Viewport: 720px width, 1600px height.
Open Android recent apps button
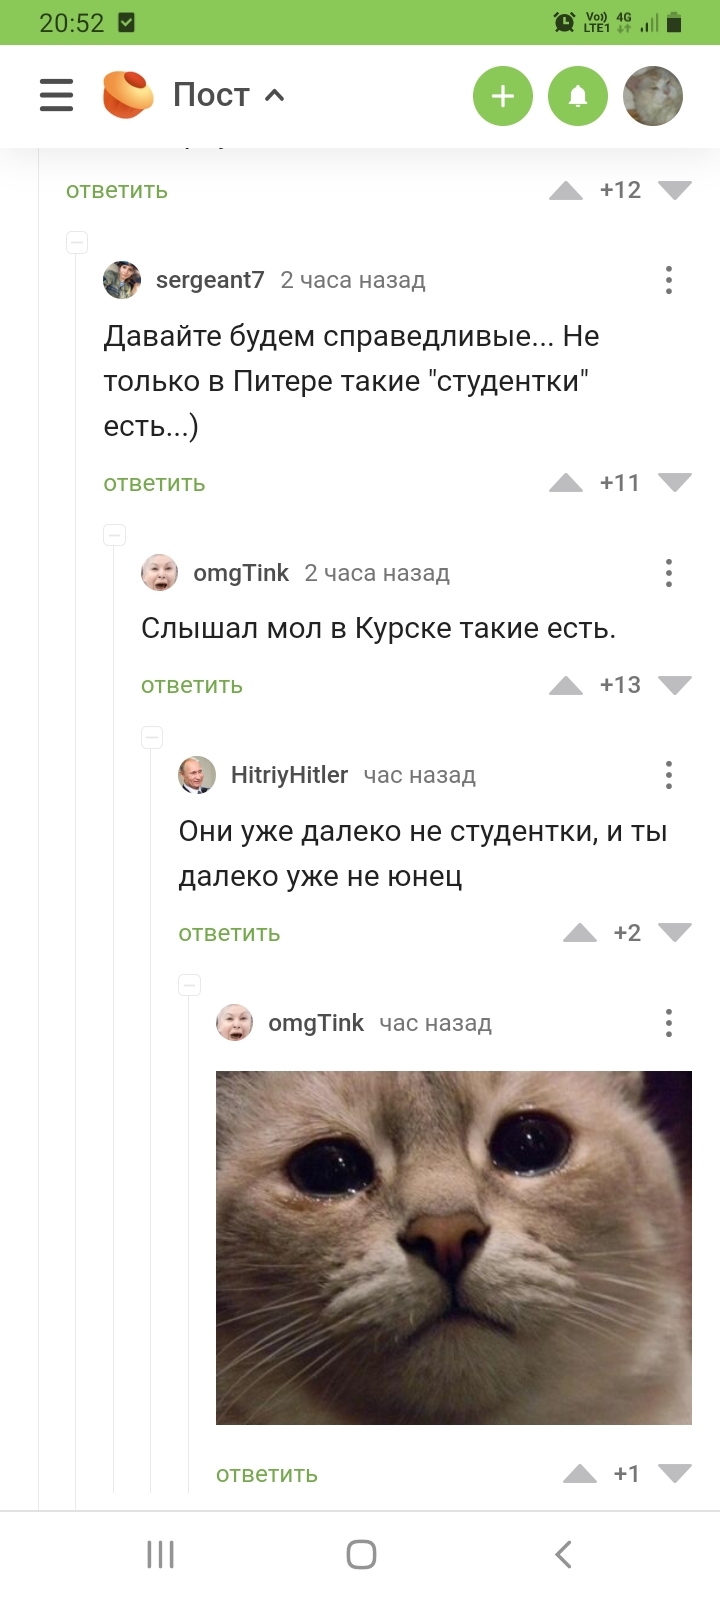pyautogui.click(x=160, y=1554)
